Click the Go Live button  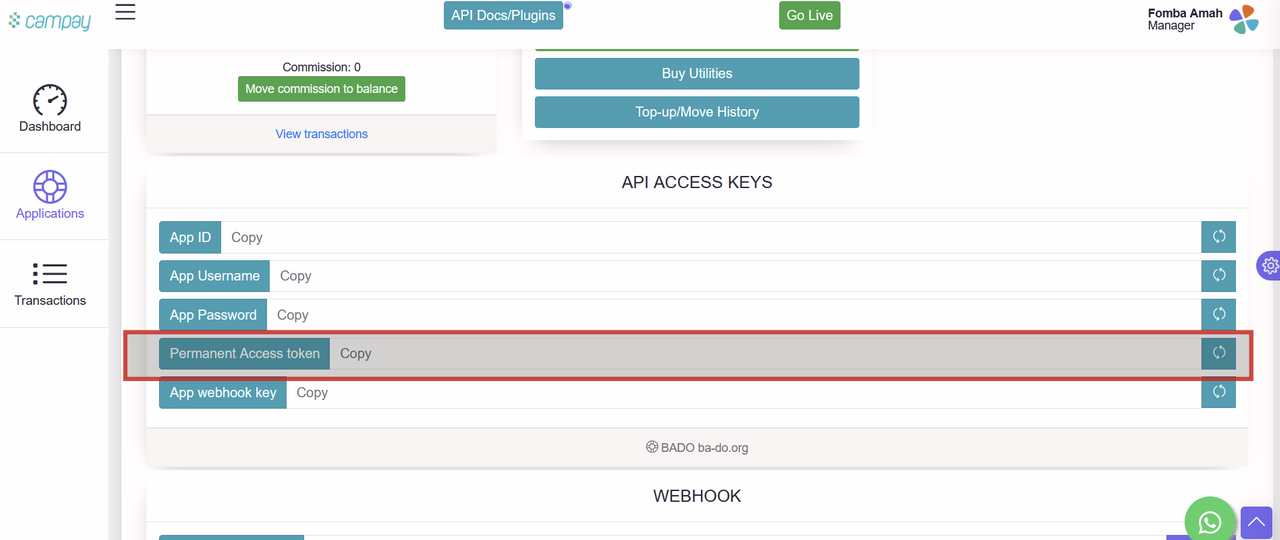pos(810,15)
